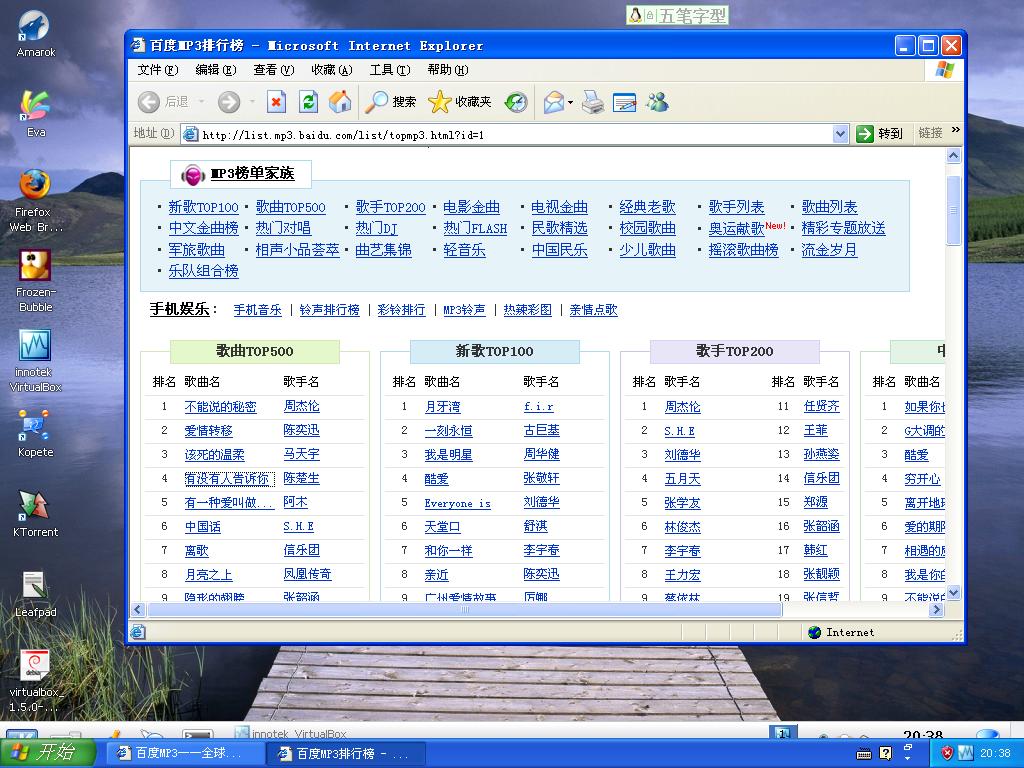Click the 转到 Go button
The image size is (1024, 768).
click(880, 134)
